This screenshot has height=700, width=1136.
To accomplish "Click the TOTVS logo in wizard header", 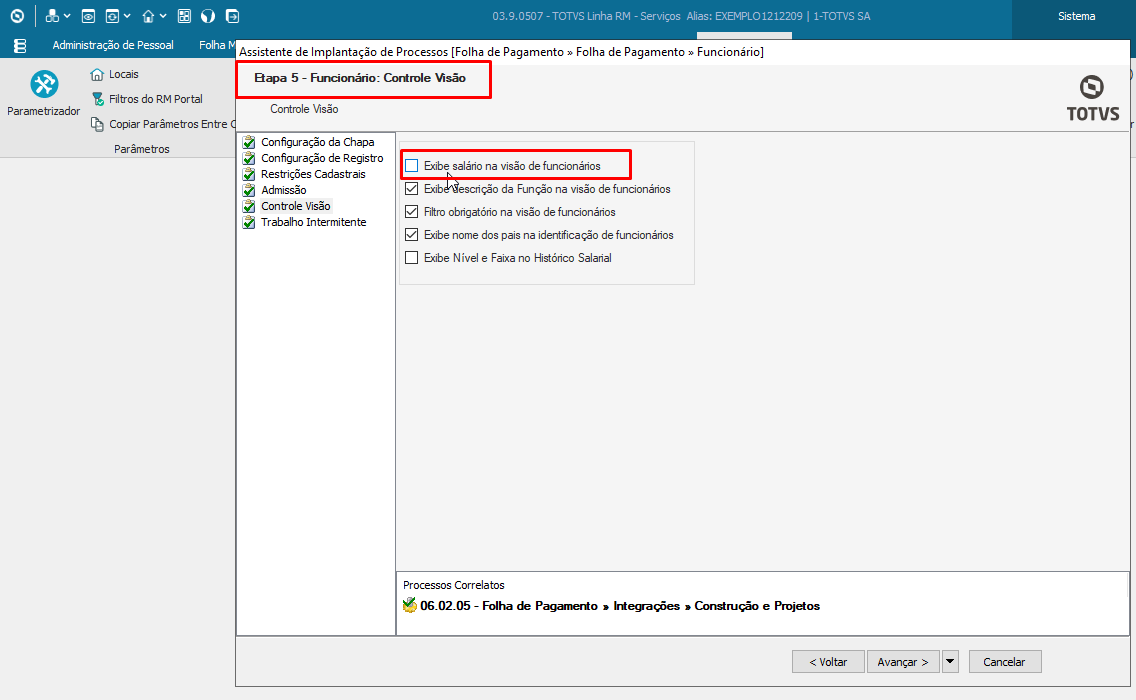I will pyautogui.click(x=1093, y=98).
